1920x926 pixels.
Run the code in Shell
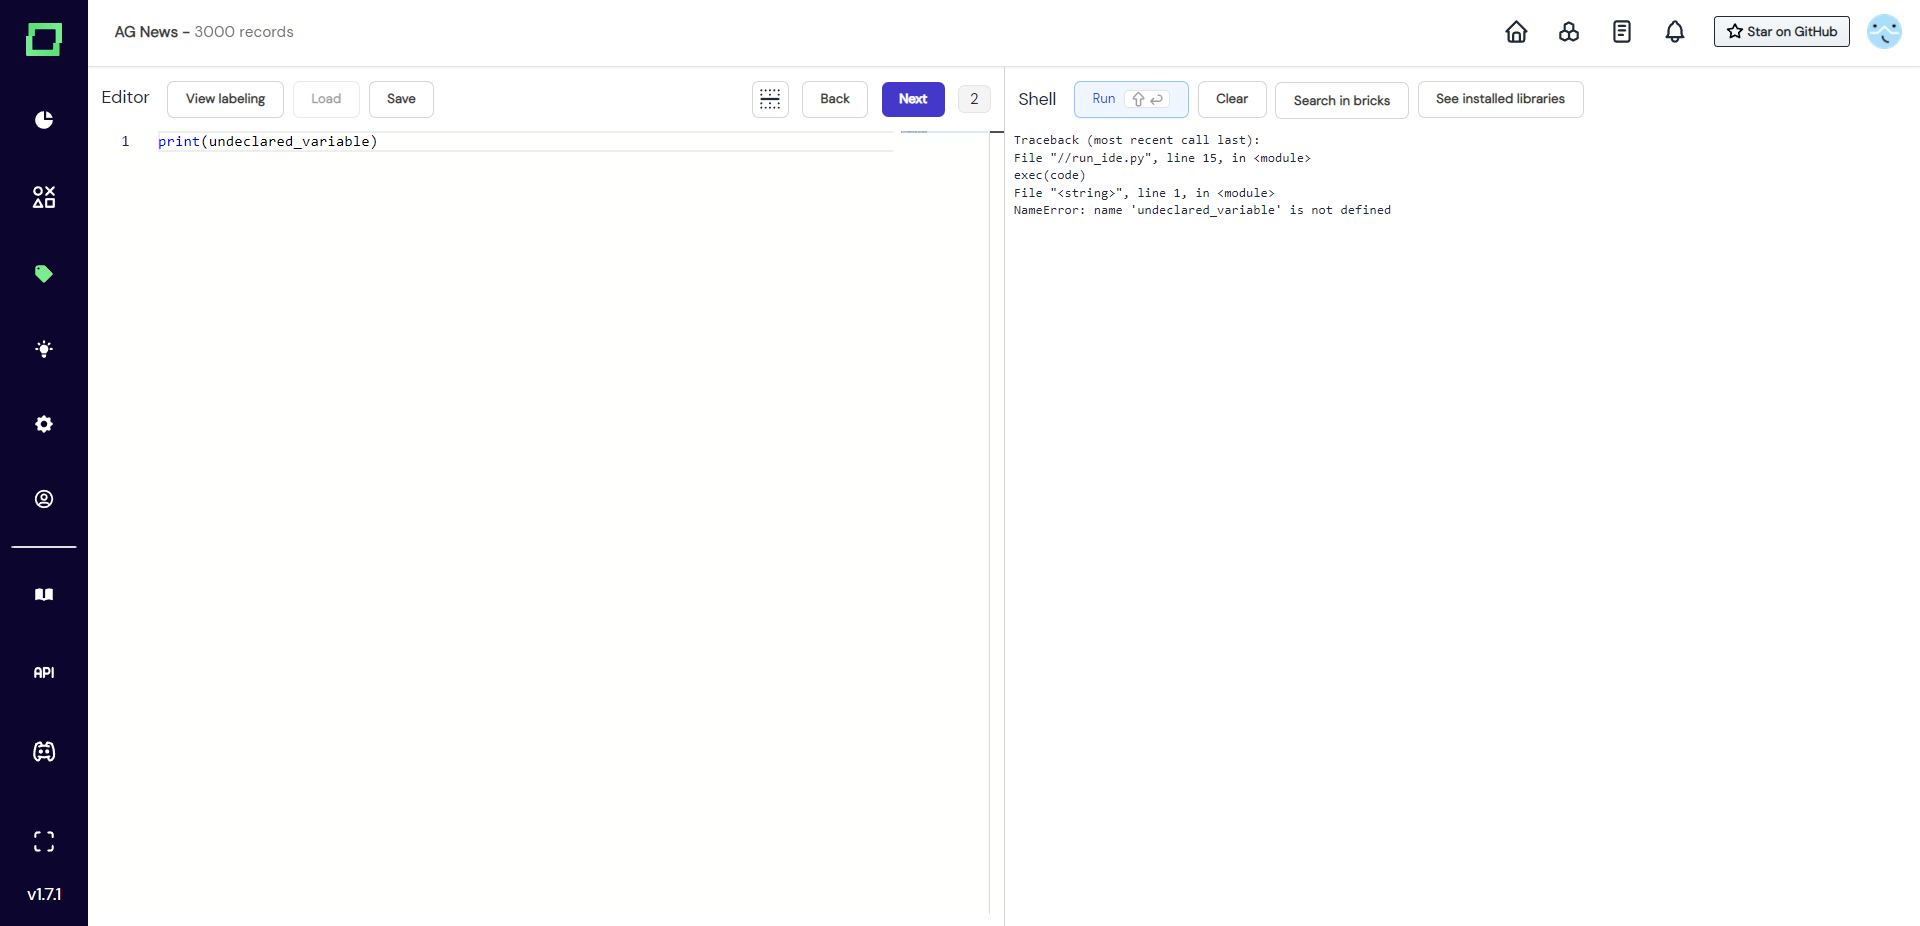pyautogui.click(x=1131, y=99)
